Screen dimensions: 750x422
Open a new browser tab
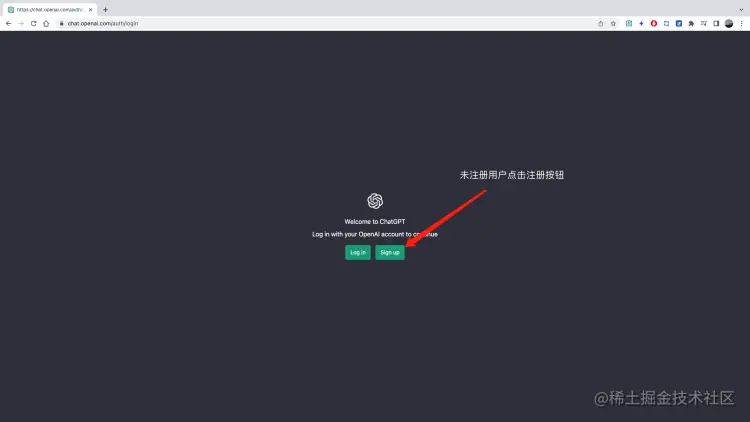[x=105, y=10]
